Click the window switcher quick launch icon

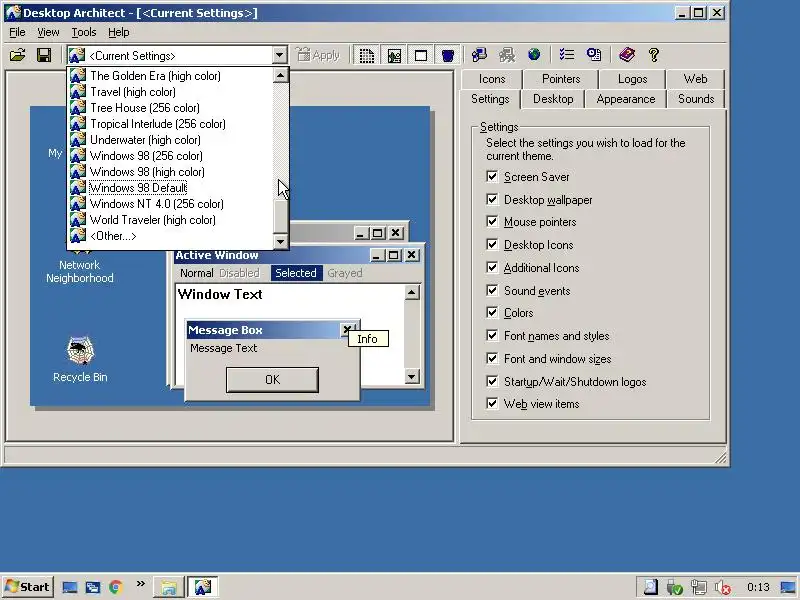pyautogui.click(x=92, y=587)
